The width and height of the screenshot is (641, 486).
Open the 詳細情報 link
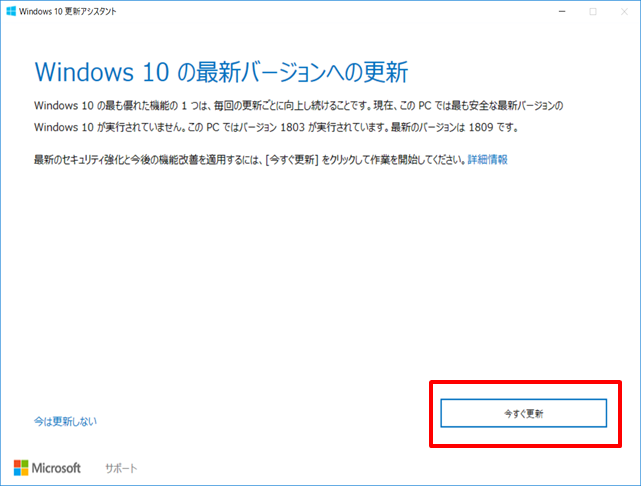coord(487,159)
